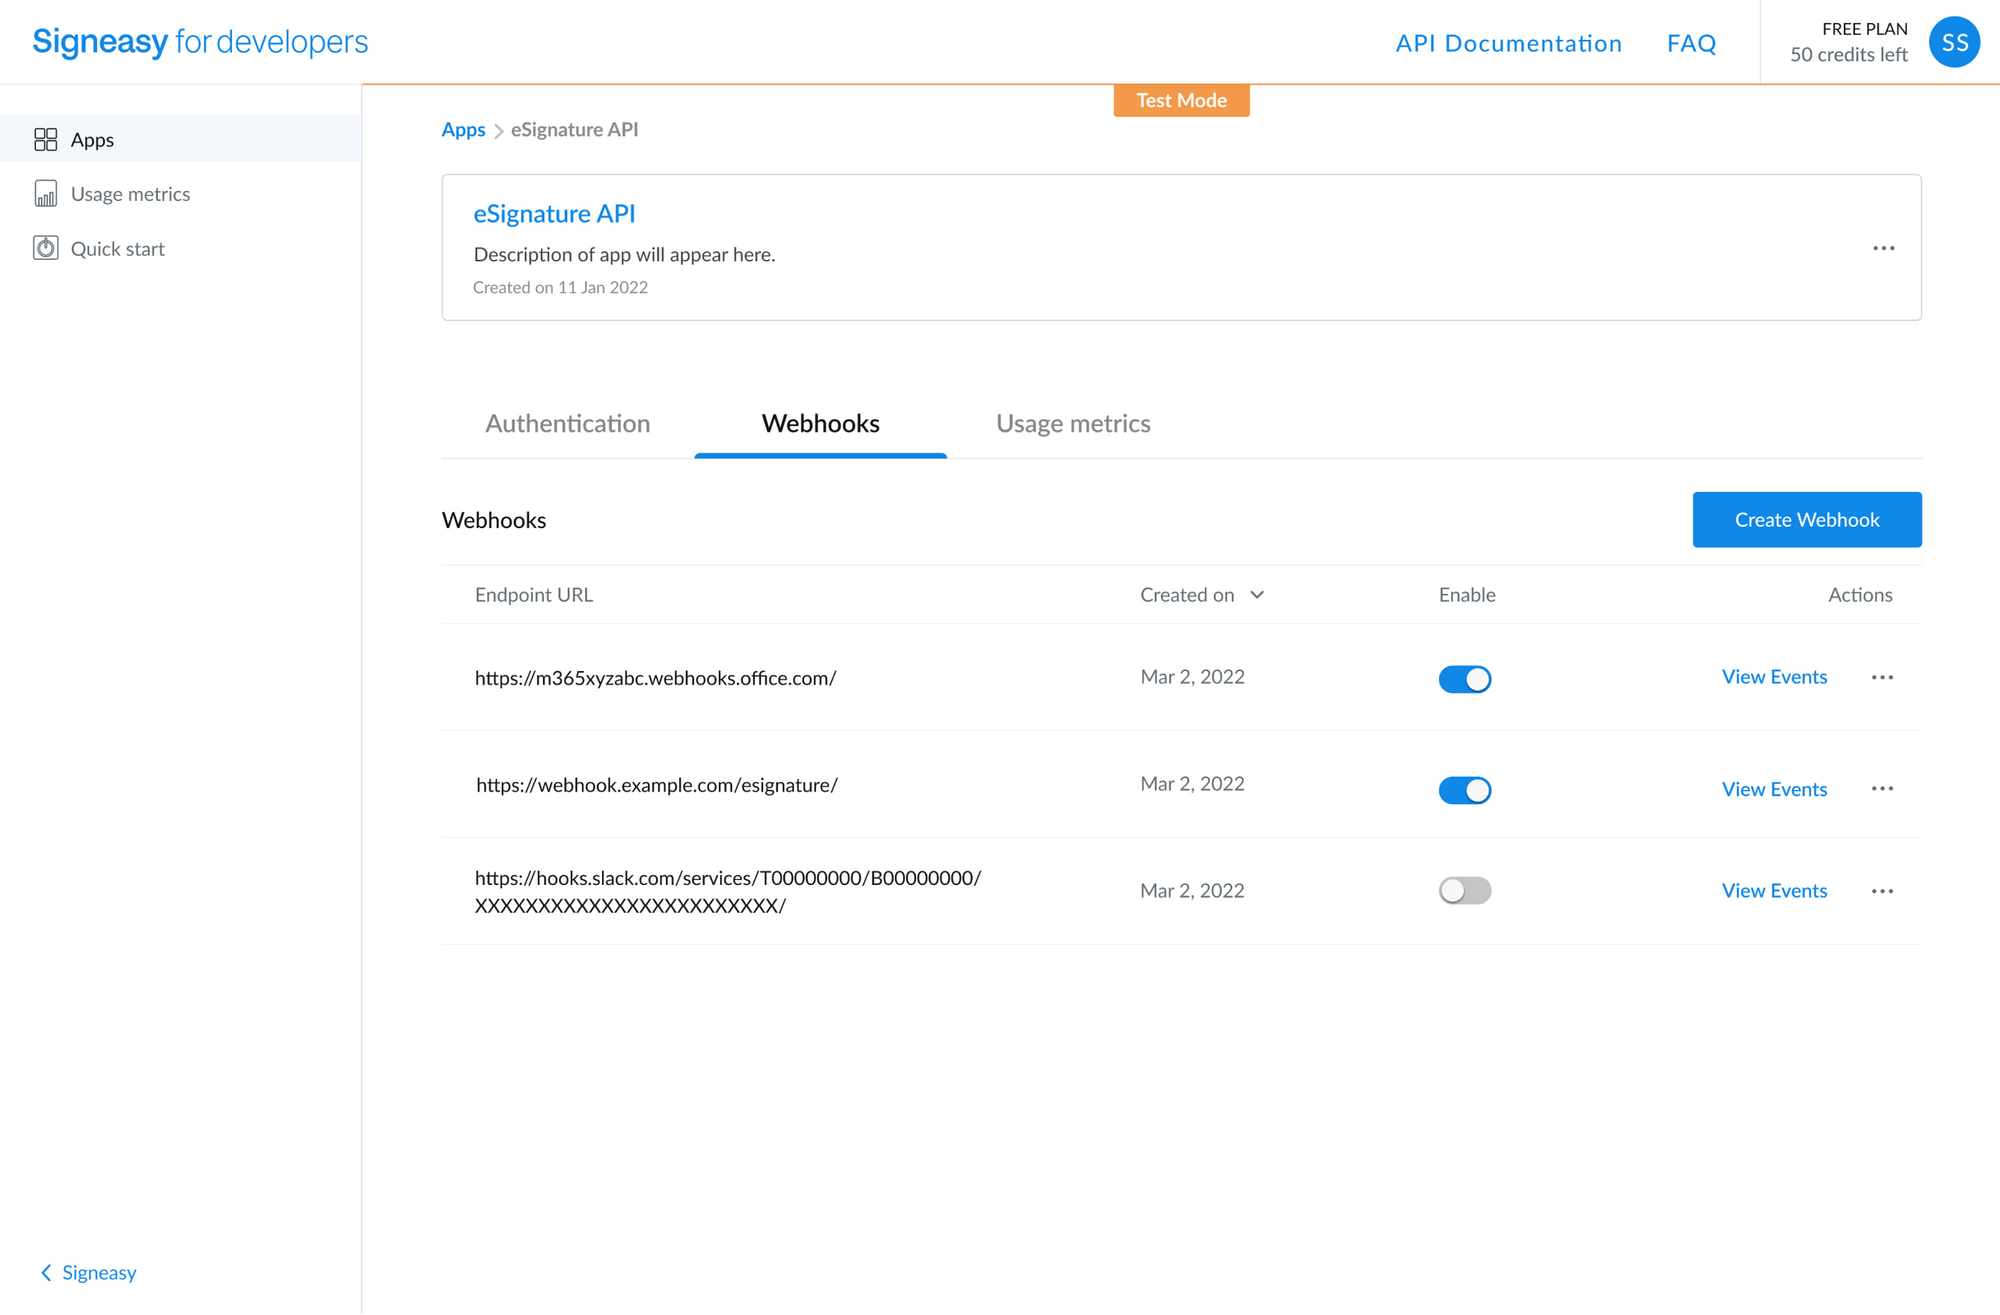This screenshot has height=1315, width=2000.
Task: Open the Created on sort dropdown
Action: point(1259,594)
